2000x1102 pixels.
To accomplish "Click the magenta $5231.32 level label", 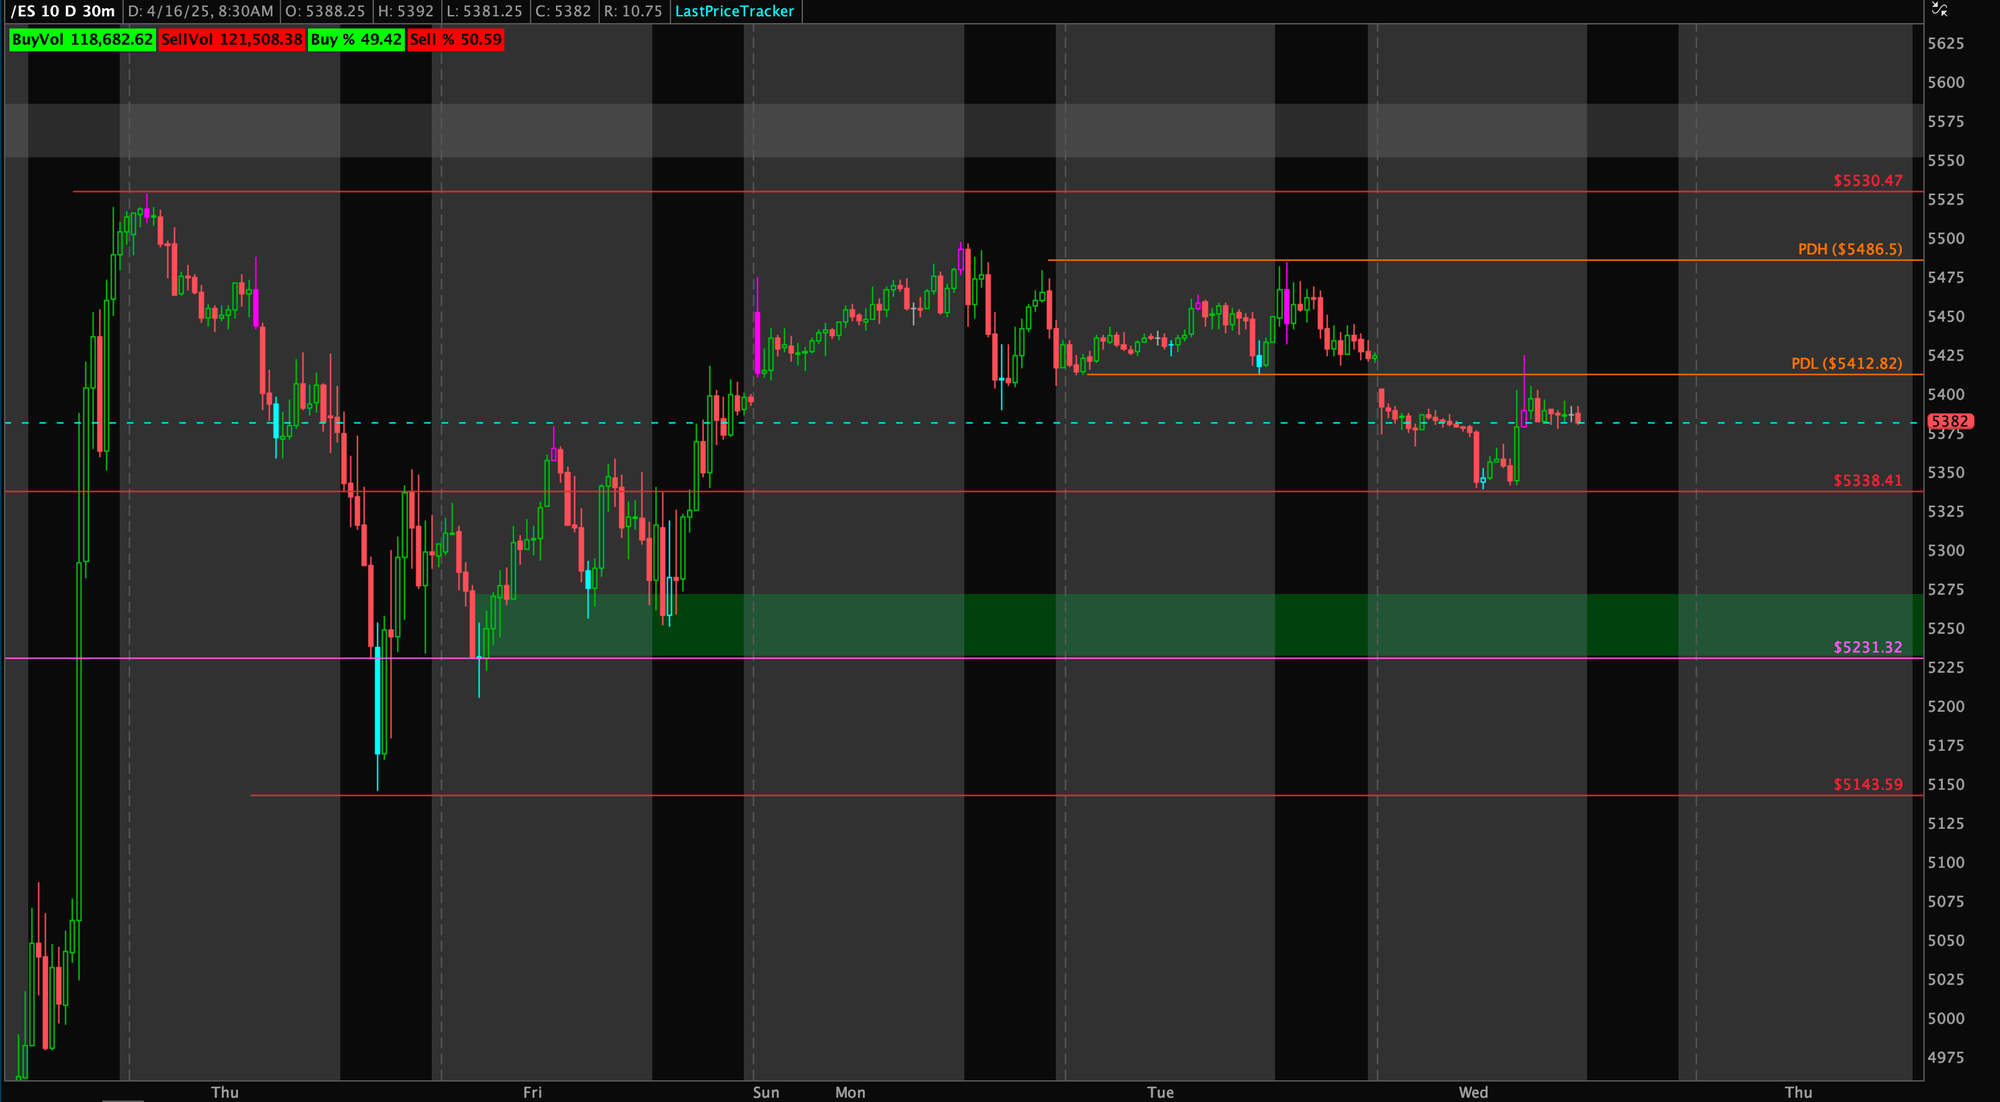I will [x=1867, y=647].
